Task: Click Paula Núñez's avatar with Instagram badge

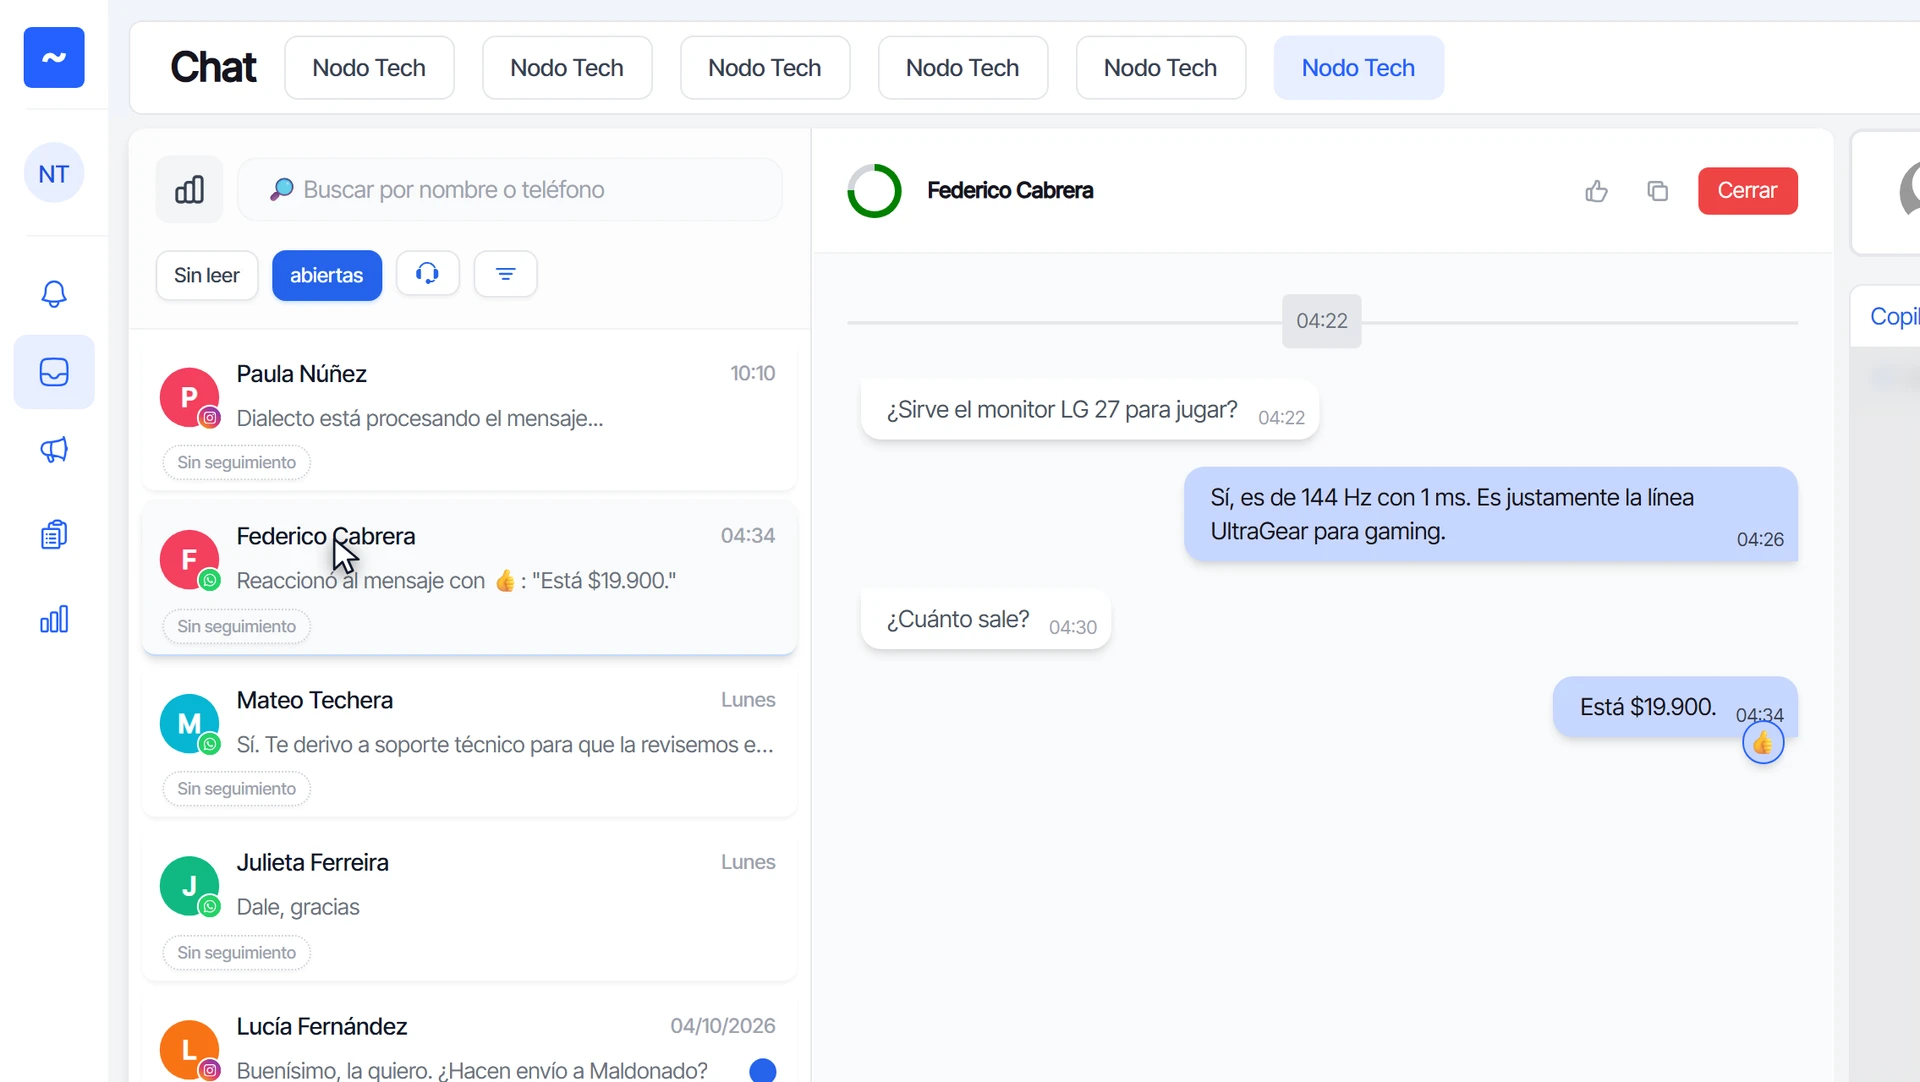Action: 189,398
